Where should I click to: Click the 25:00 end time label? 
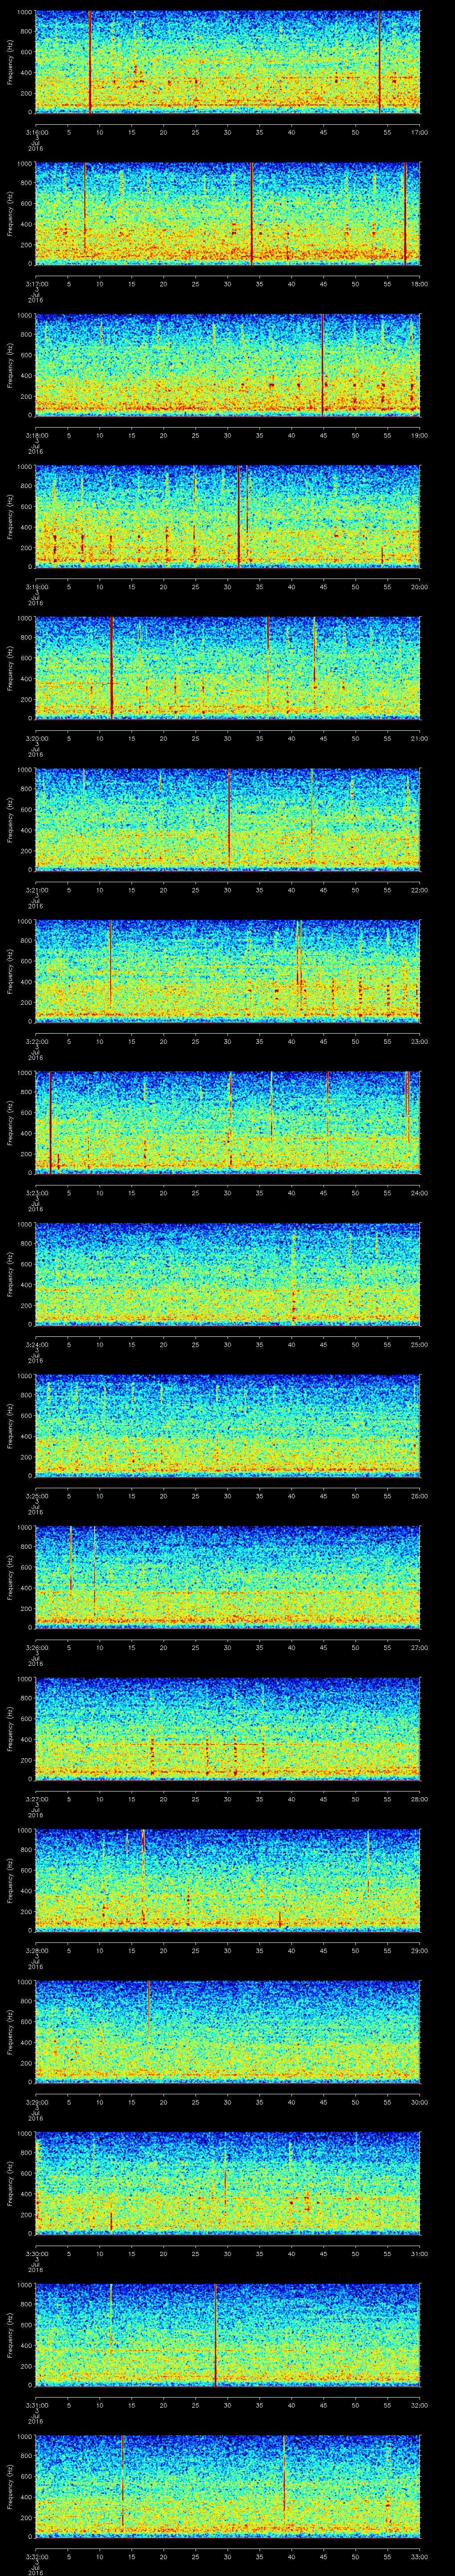click(419, 1344)
